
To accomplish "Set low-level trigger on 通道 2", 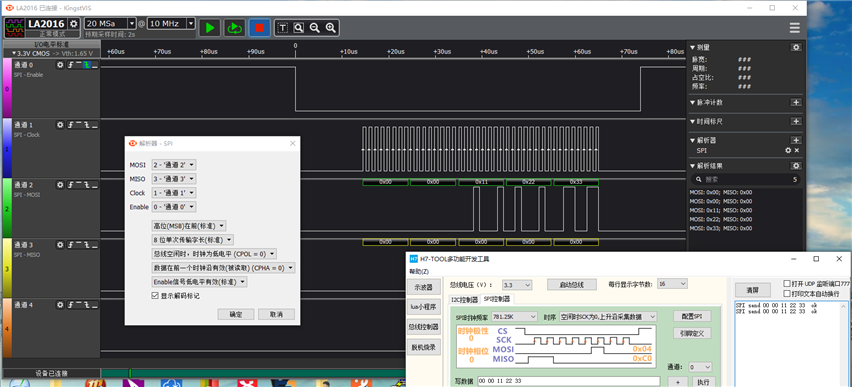I will coord(95,185).
